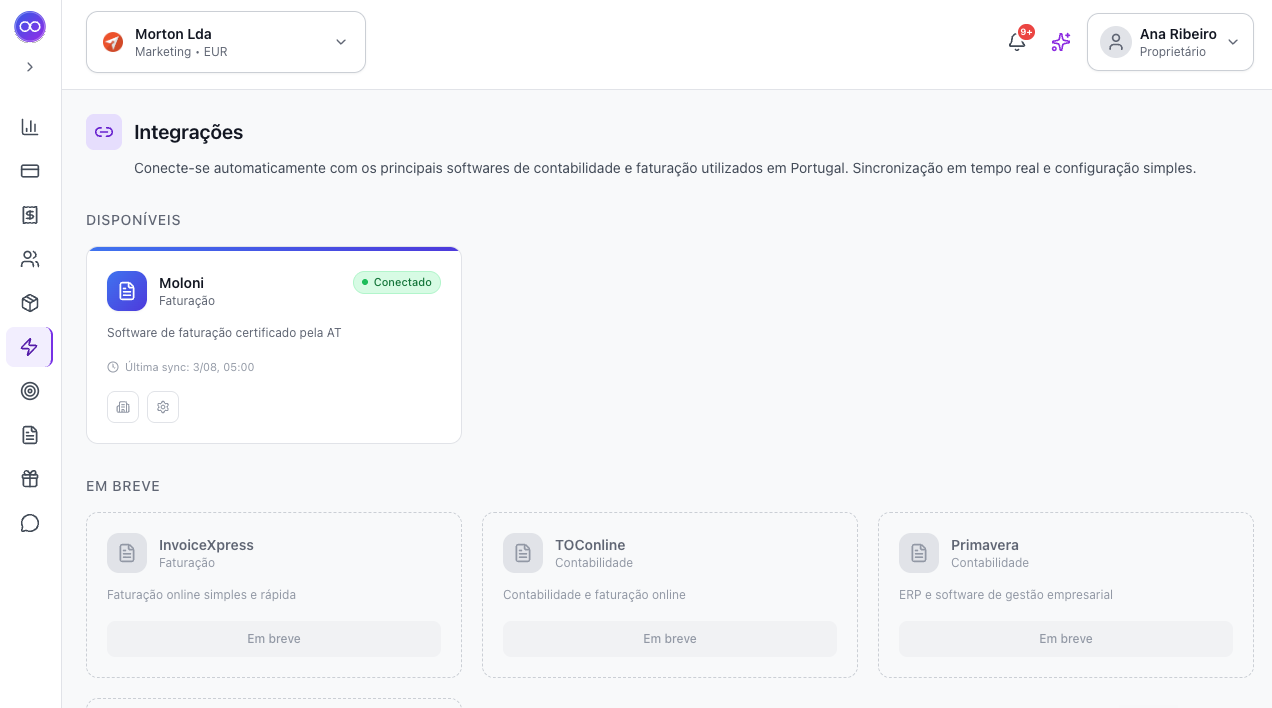Open the Moloni settings gear button
The image size is (1272, 708).
(x=163, y=407)
